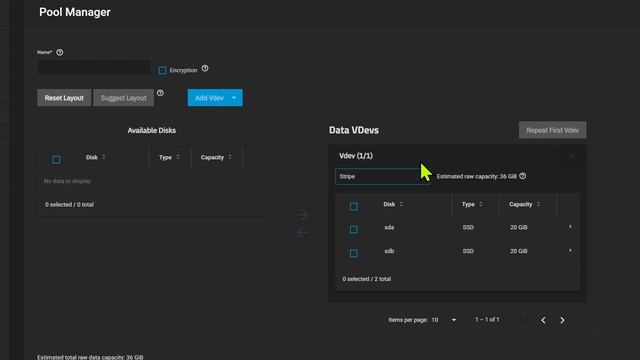
Task: Click the sda disk name
Action: [x=389, y=227]
